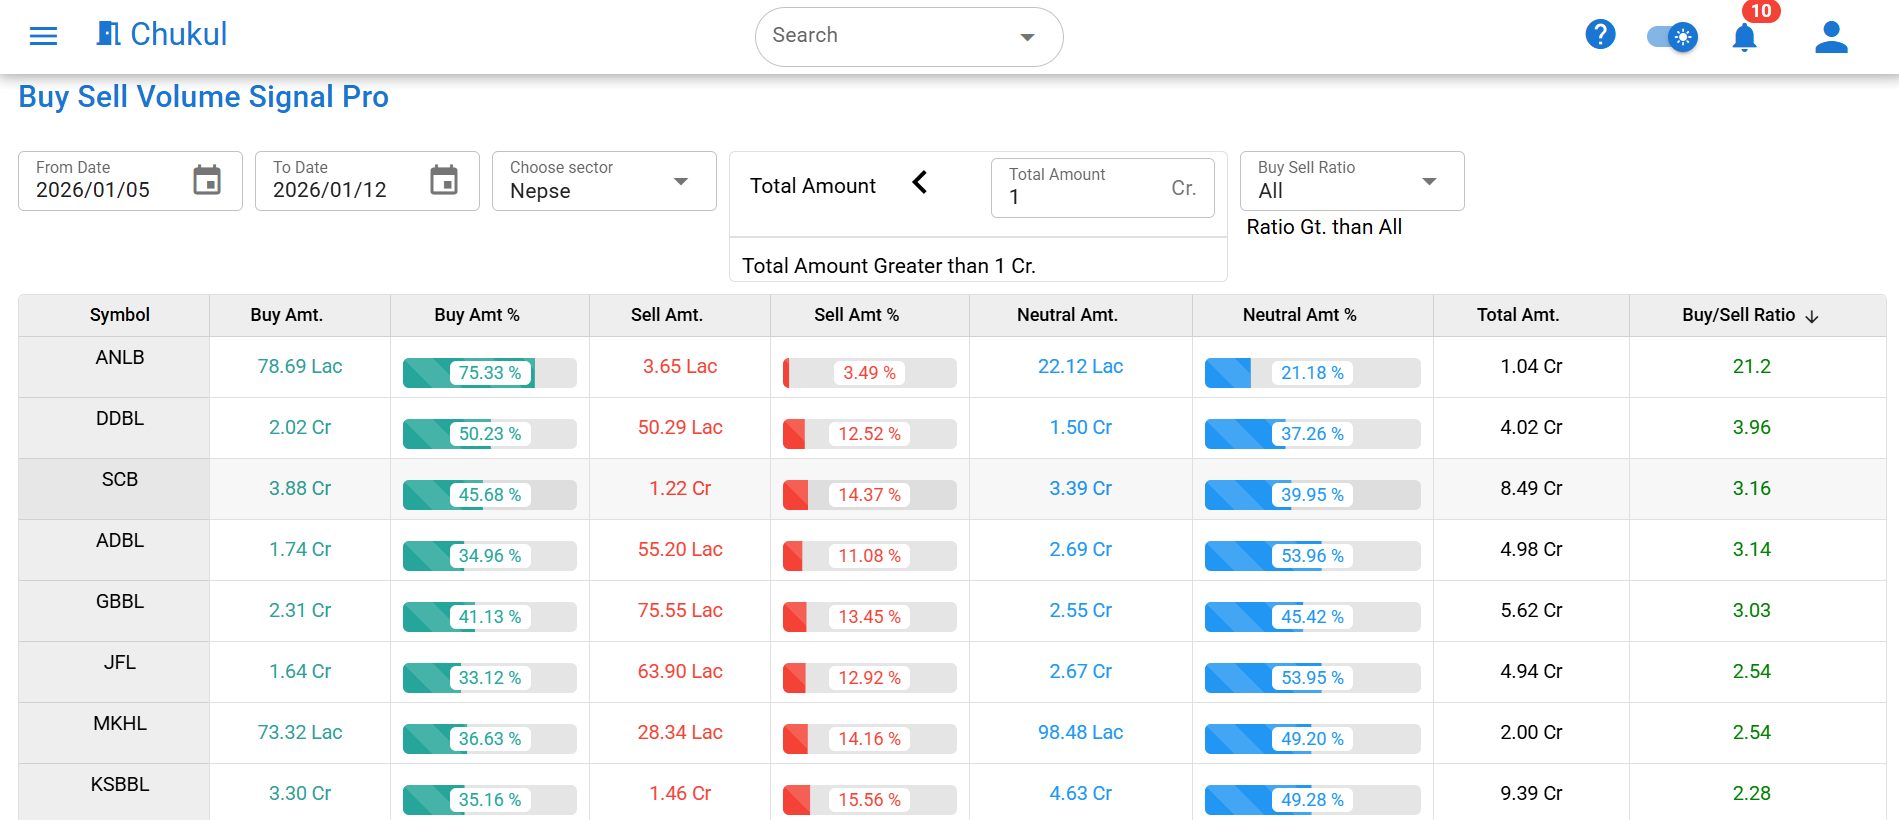Click the 21.2 buy/sell ratio value
The height and width of the screenshot is (820, 1899).
1751,366
